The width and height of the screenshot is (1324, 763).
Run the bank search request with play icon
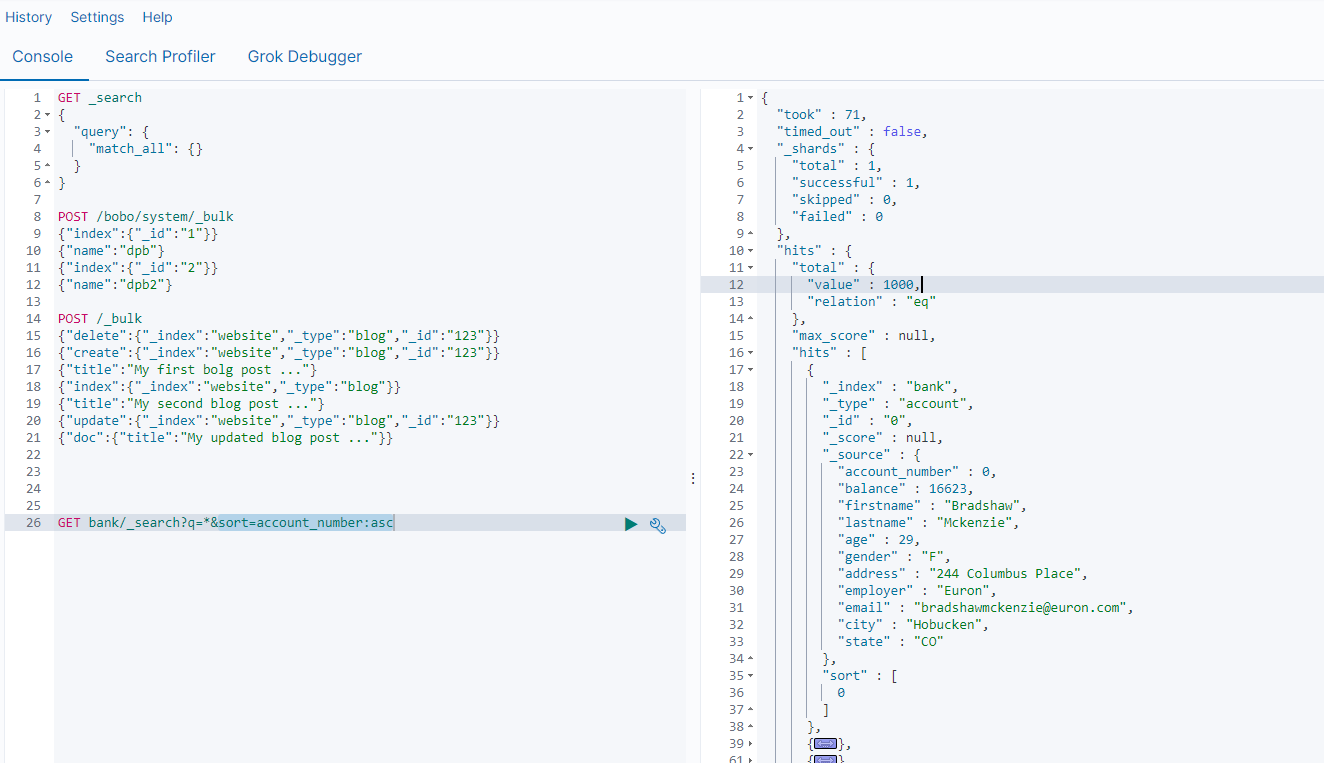(631, 523)
